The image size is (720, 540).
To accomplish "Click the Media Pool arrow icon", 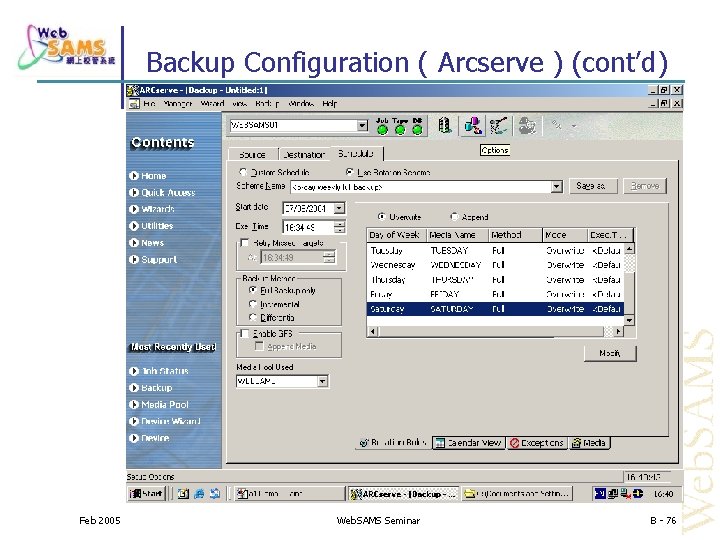I will [134, 405].
